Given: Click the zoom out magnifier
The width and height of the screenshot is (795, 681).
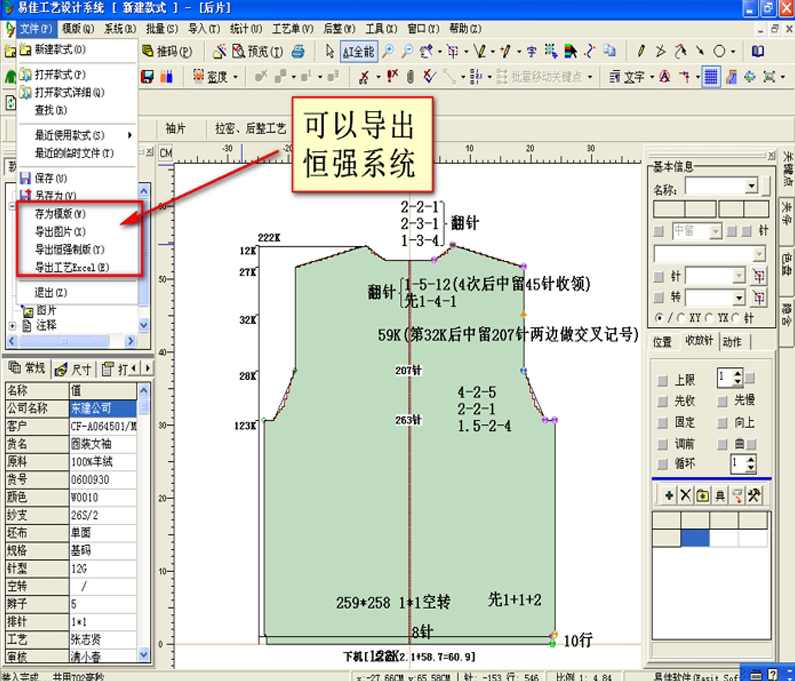Looking at the screenshot, I should 407,51.
